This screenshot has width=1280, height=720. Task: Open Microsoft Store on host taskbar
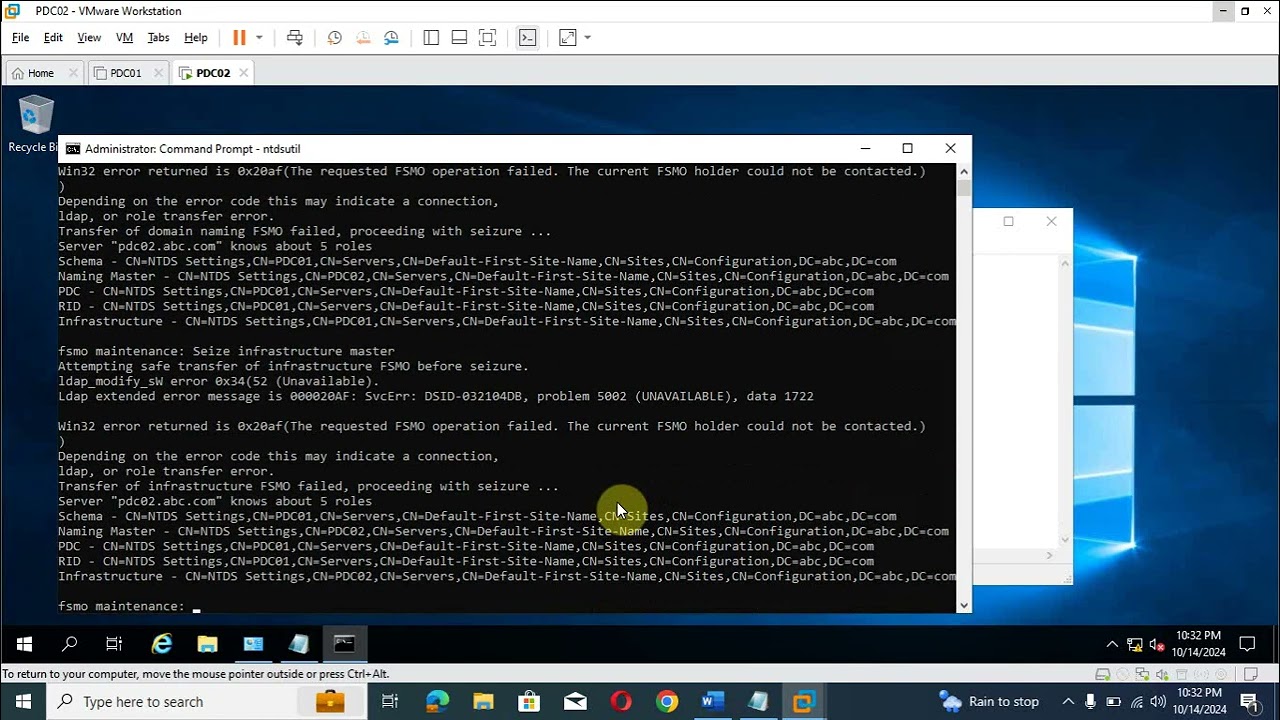click(x=529, y=702)
